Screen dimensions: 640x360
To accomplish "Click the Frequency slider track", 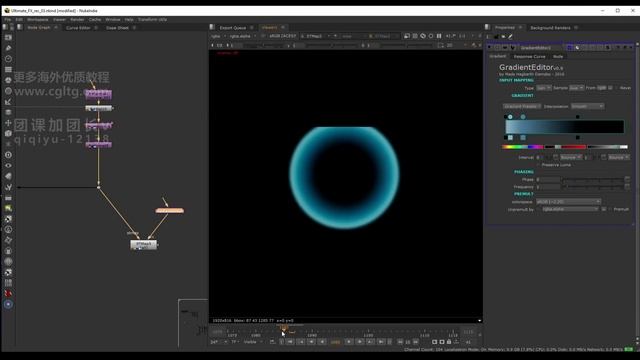I will click(x=592, y=187).
